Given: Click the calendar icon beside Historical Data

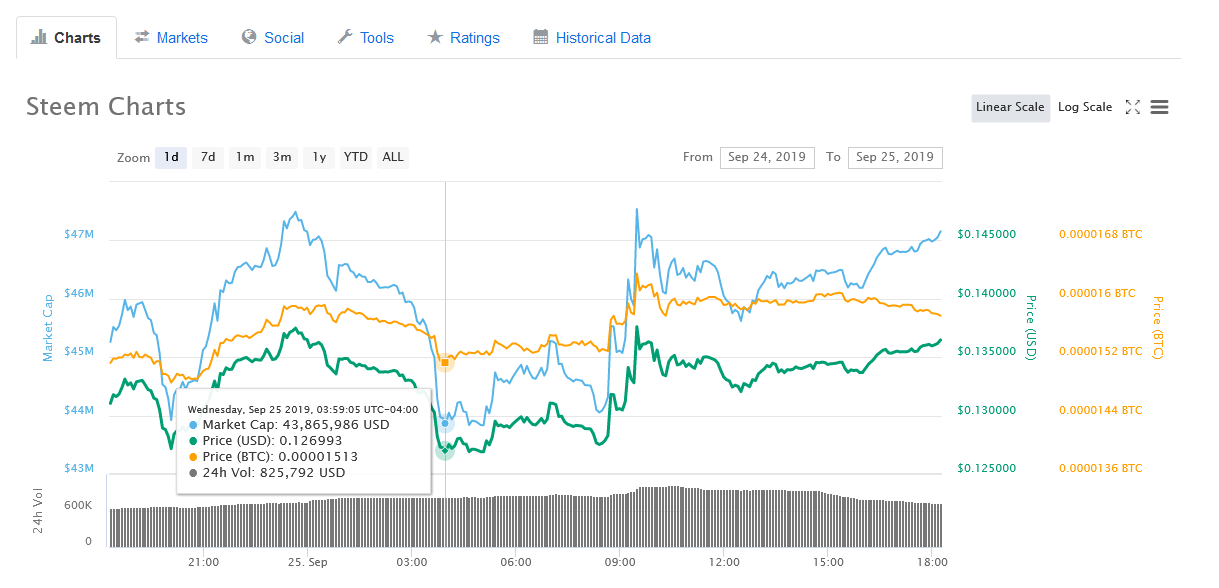Looking at the screenshot, I should pyautogui.click(x=541, y=37).
